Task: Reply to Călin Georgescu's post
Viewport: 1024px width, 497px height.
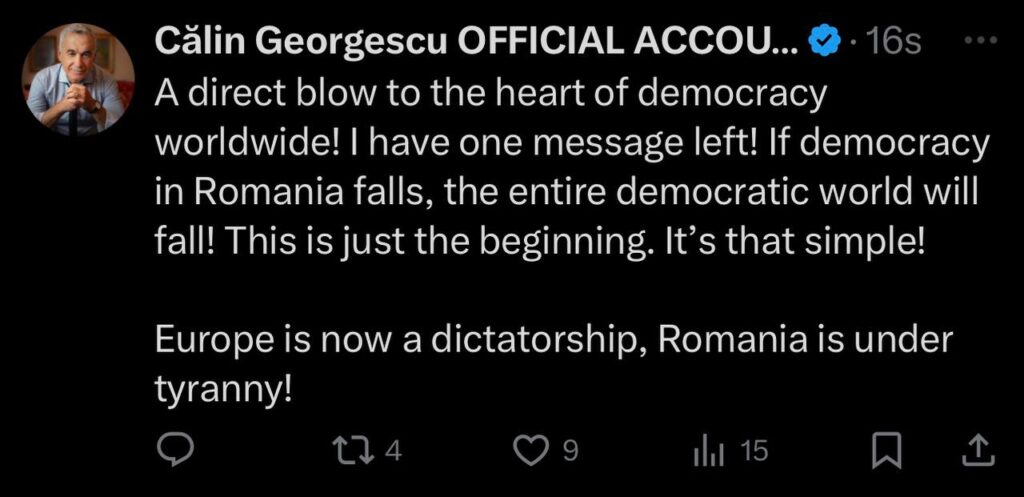Action: [x=177, y=451]
